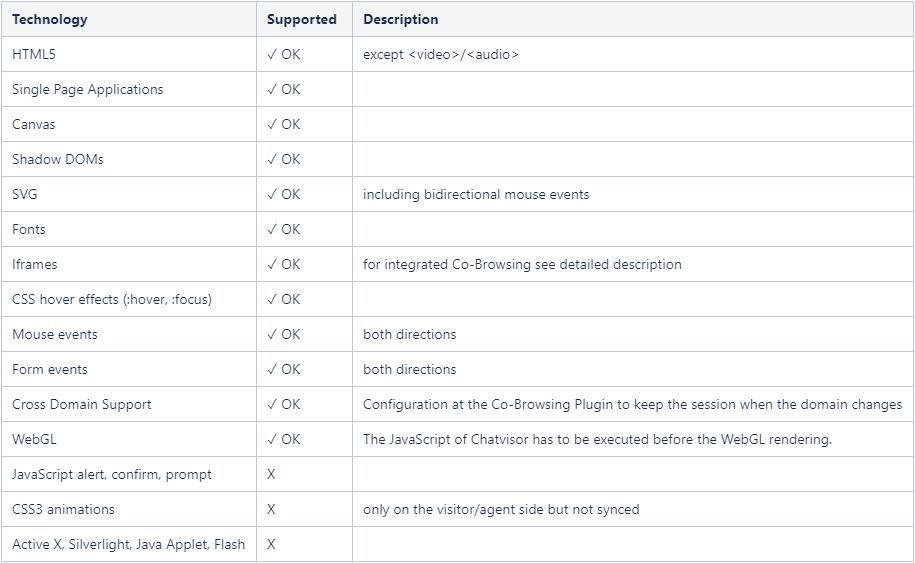
Task: Click the X mark for CSS3 animations
Action: (271, 509)
